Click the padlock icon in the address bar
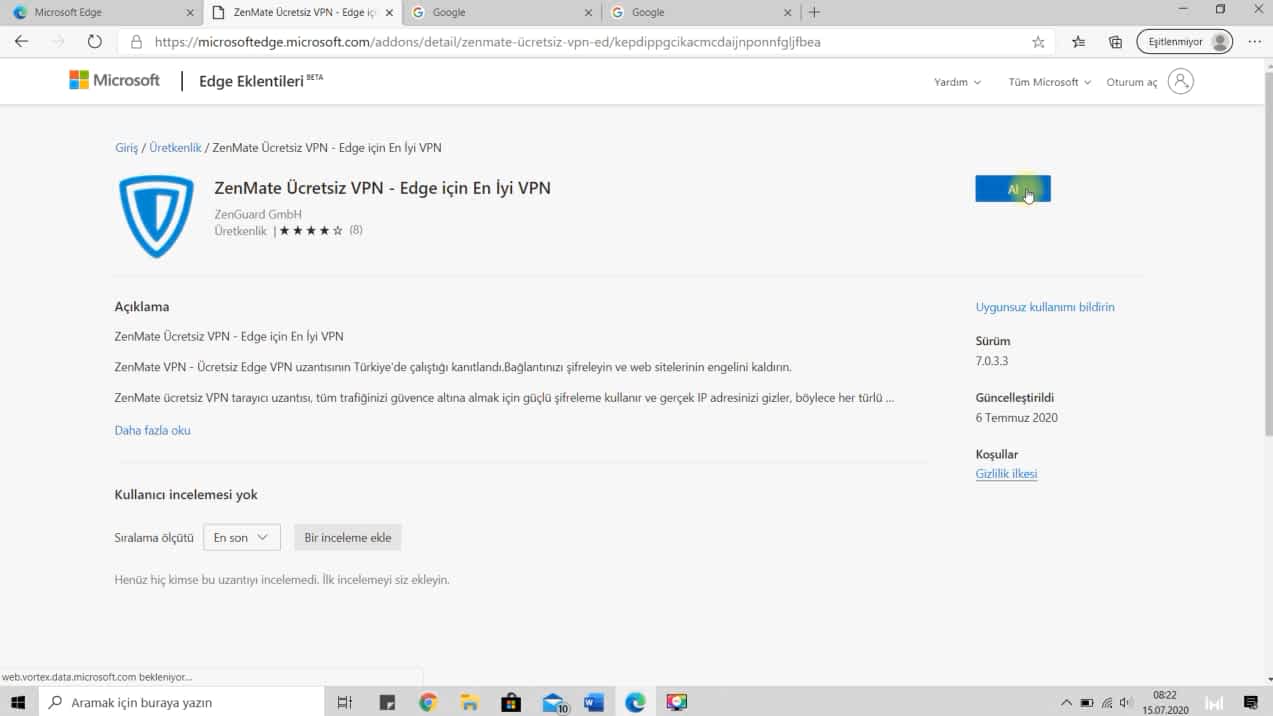 (137, 42)
